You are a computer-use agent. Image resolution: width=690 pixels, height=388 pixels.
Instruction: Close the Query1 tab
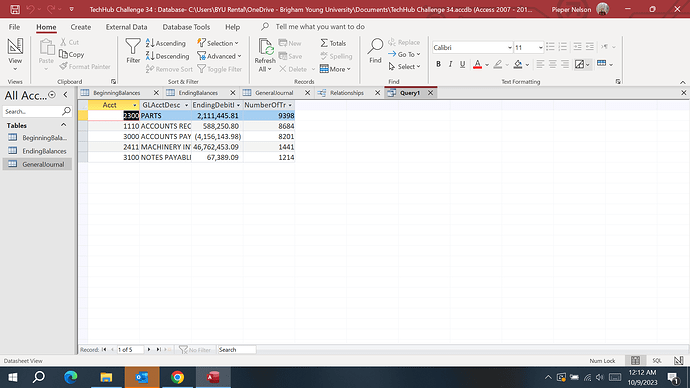(431, 93)
